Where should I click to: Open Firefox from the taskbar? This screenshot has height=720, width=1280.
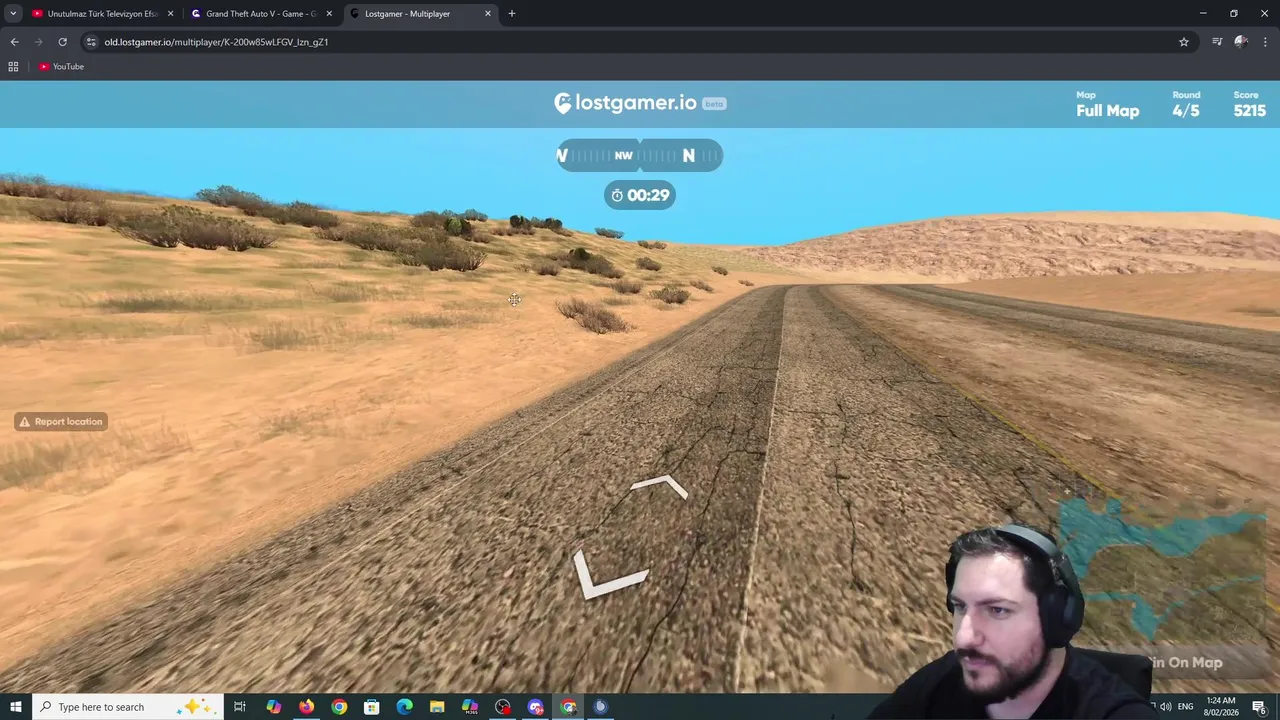(x=306, y=707)
